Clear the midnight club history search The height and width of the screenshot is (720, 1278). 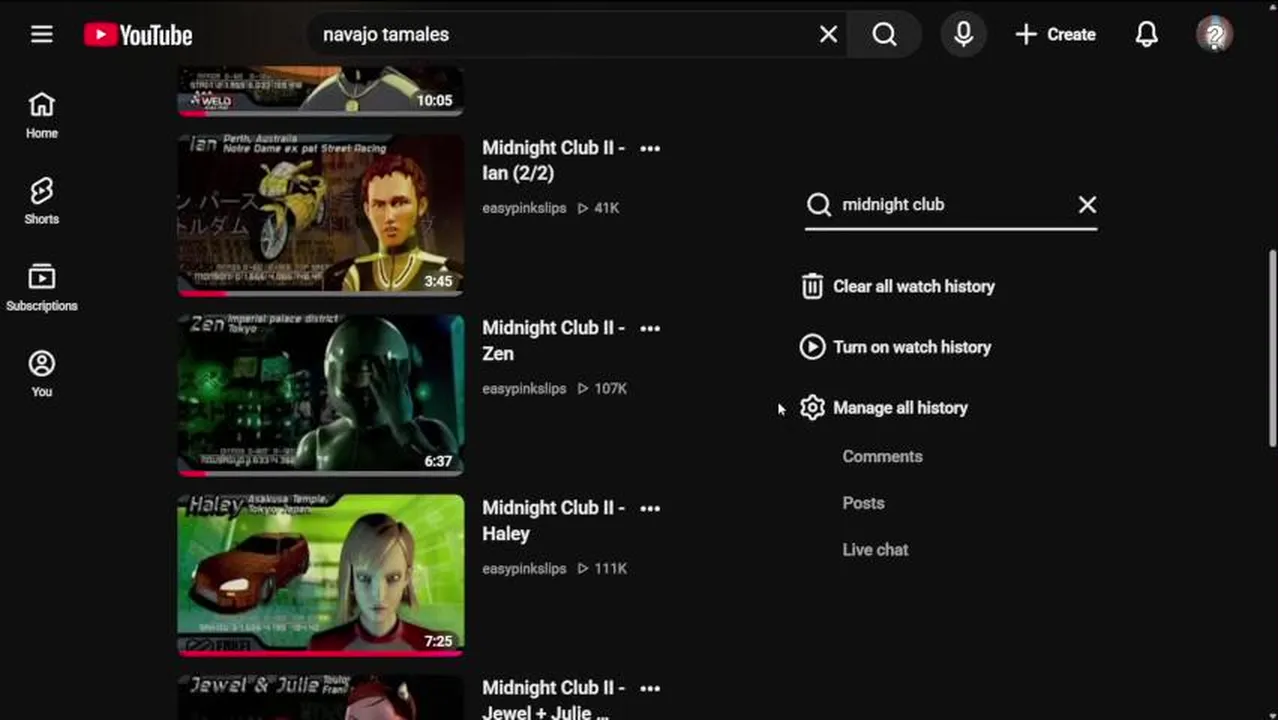(1087, 204)
